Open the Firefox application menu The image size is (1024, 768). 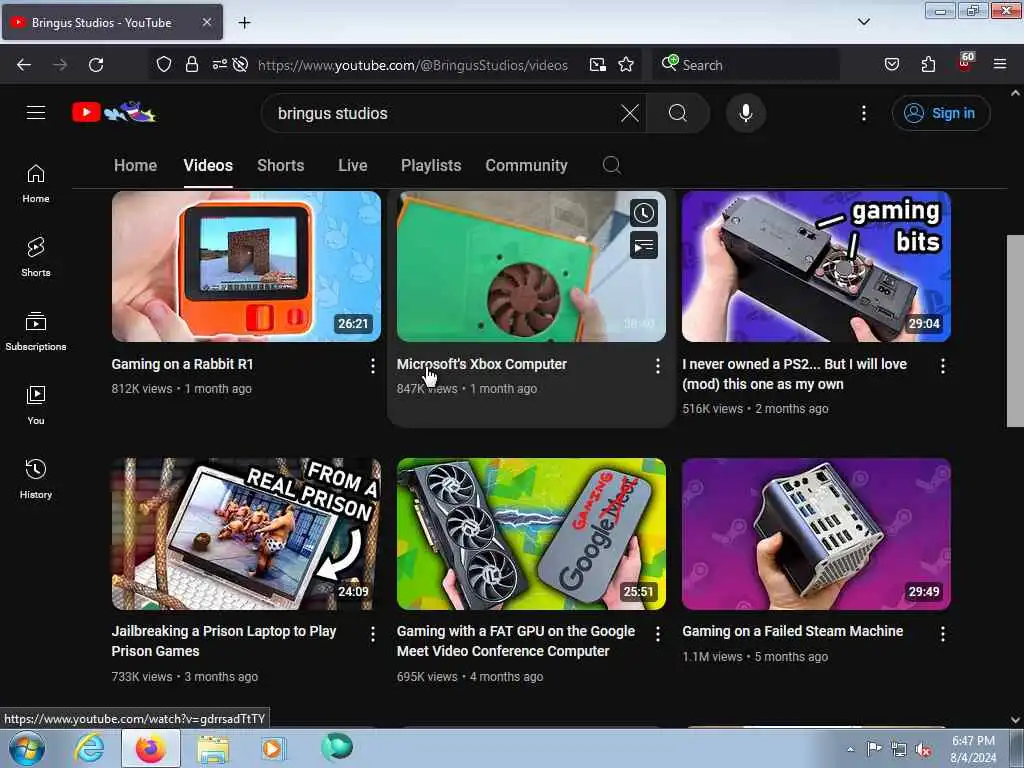pyautogui.click(x=1000, y=64)
